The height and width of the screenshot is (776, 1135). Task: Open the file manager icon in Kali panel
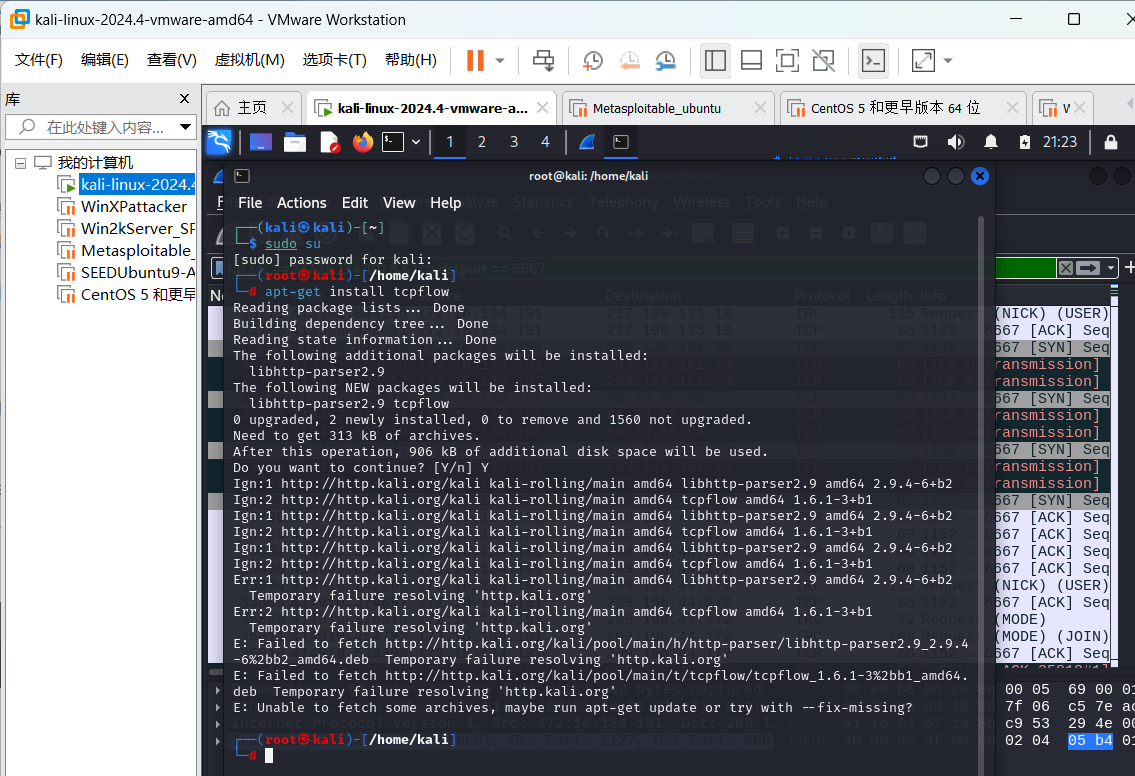click(295, 142)
